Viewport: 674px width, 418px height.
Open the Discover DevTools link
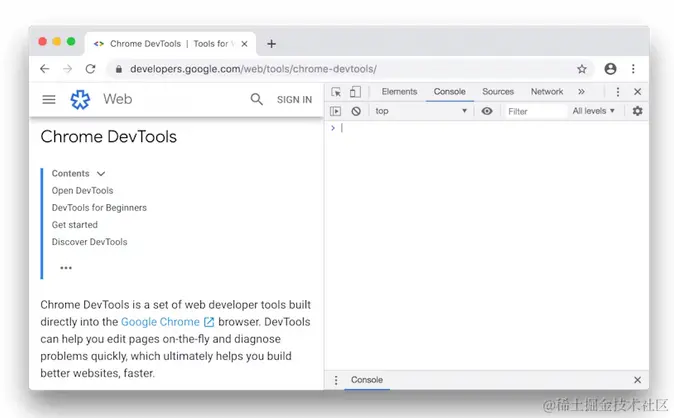point(89,242)
